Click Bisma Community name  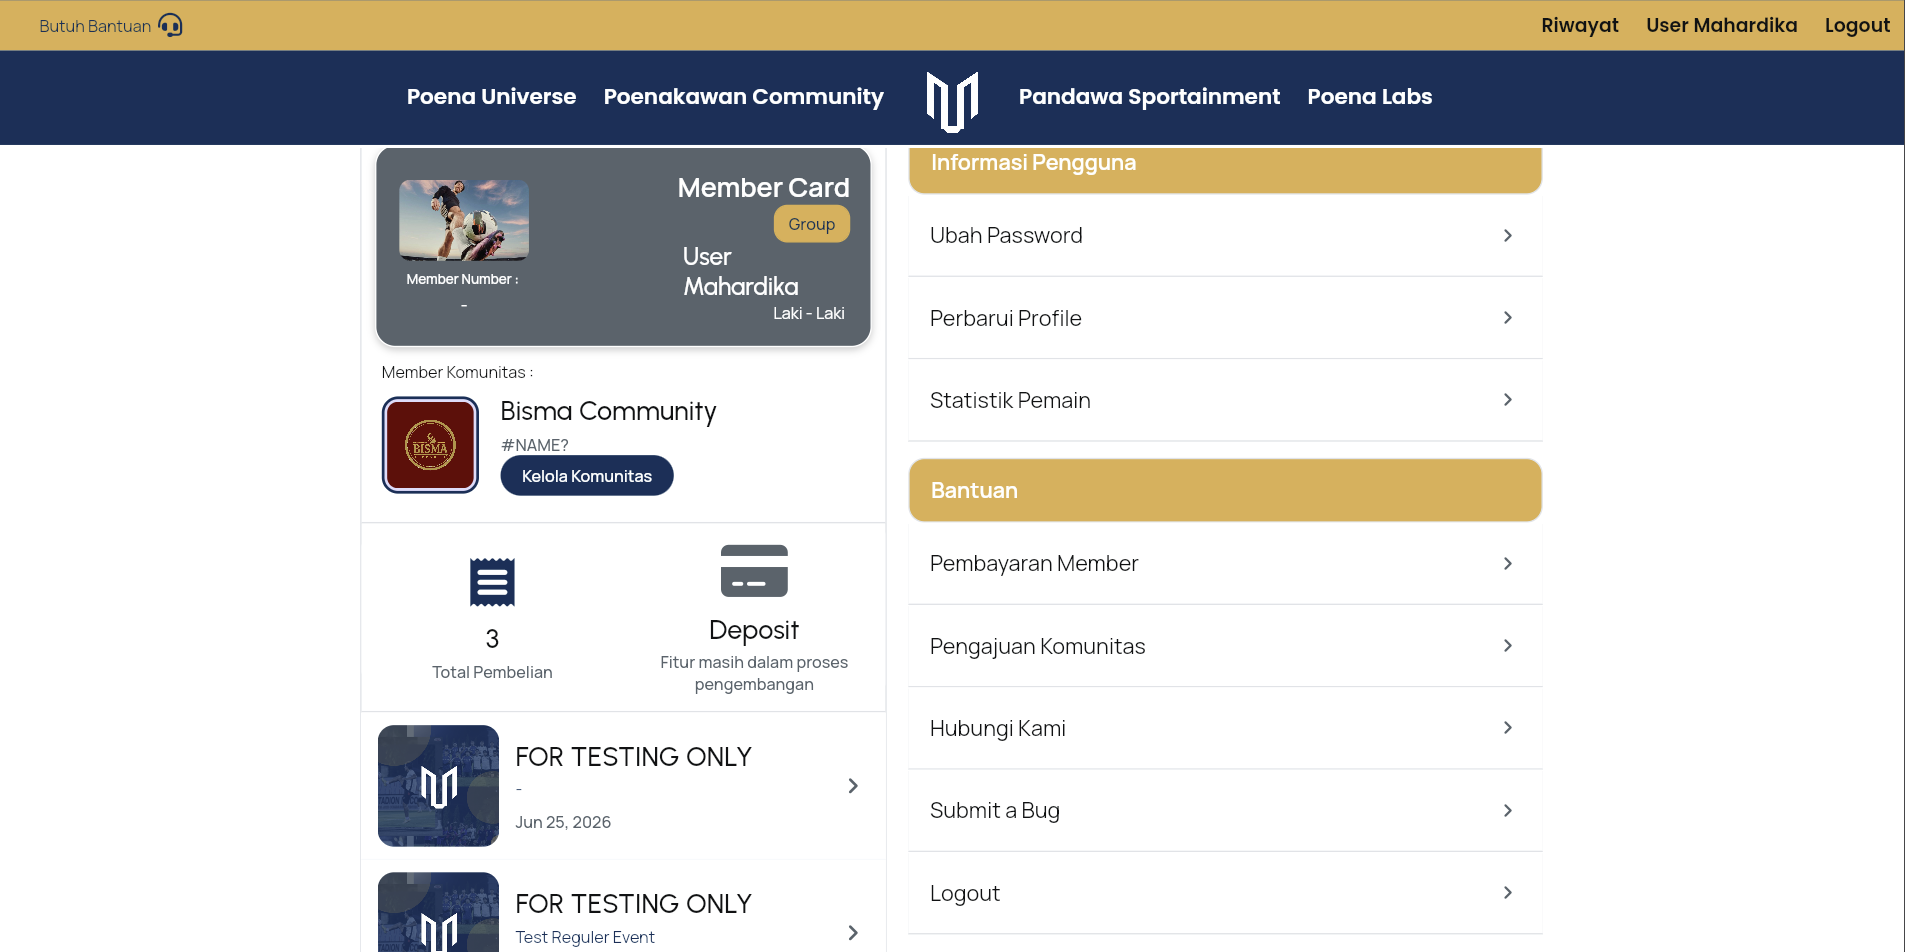pyautogui.click(x=608, y=412)
